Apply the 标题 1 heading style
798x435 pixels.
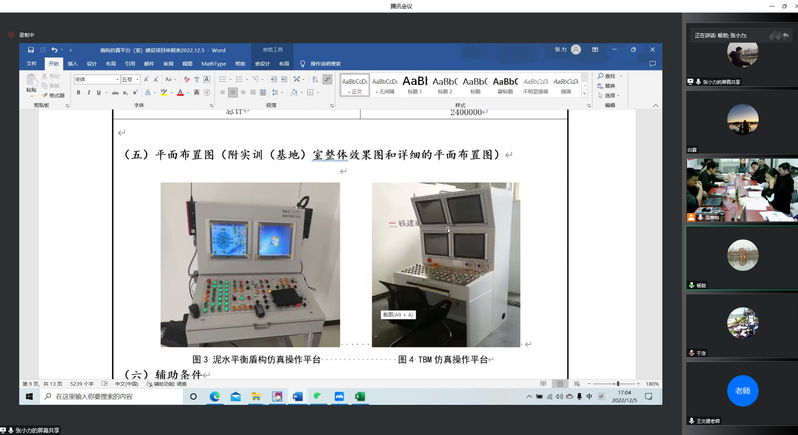pos(415,84)
